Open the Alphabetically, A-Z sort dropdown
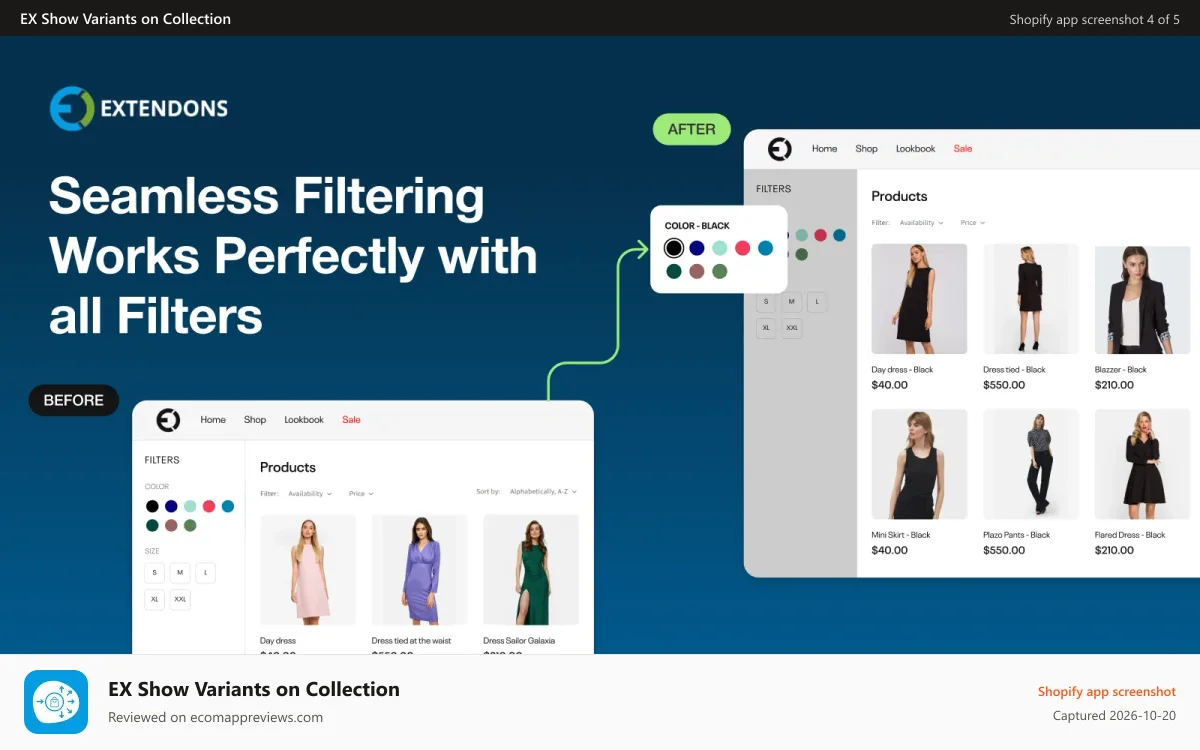Screen dimensions: 1200x750 pyautogui.click(x=543, y=492)
